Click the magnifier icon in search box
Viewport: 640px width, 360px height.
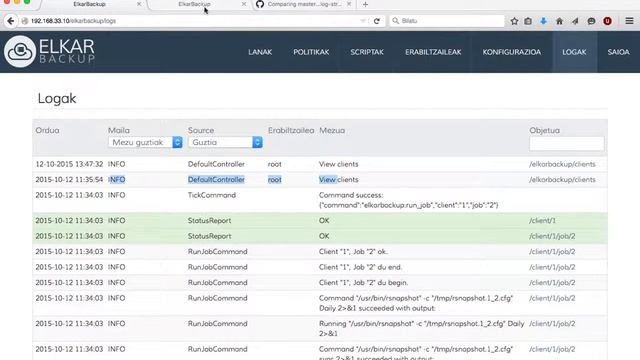click(395, 21)
